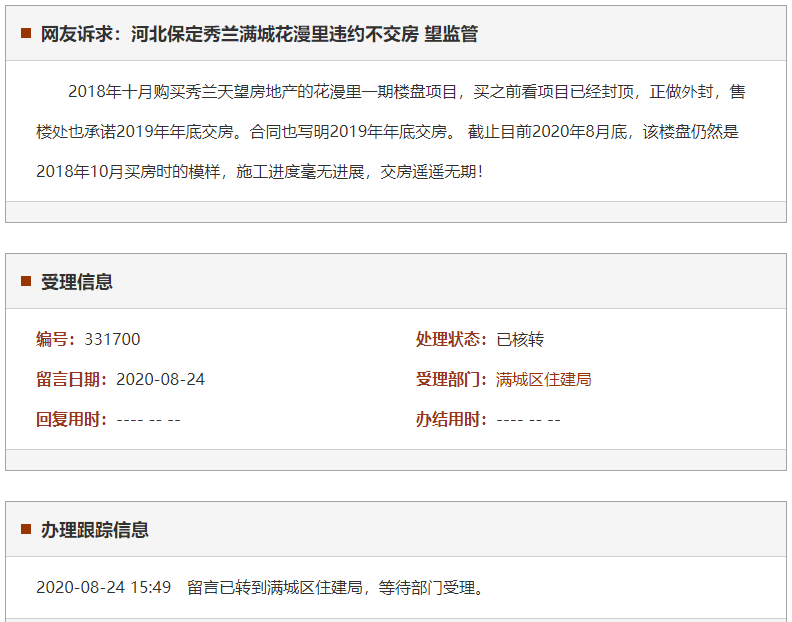Image resolution: width=792 pixels, height=622 pixels.
Task: Click the 受理部门 field label
Action: pyautogui.click(x=452, y=379)
